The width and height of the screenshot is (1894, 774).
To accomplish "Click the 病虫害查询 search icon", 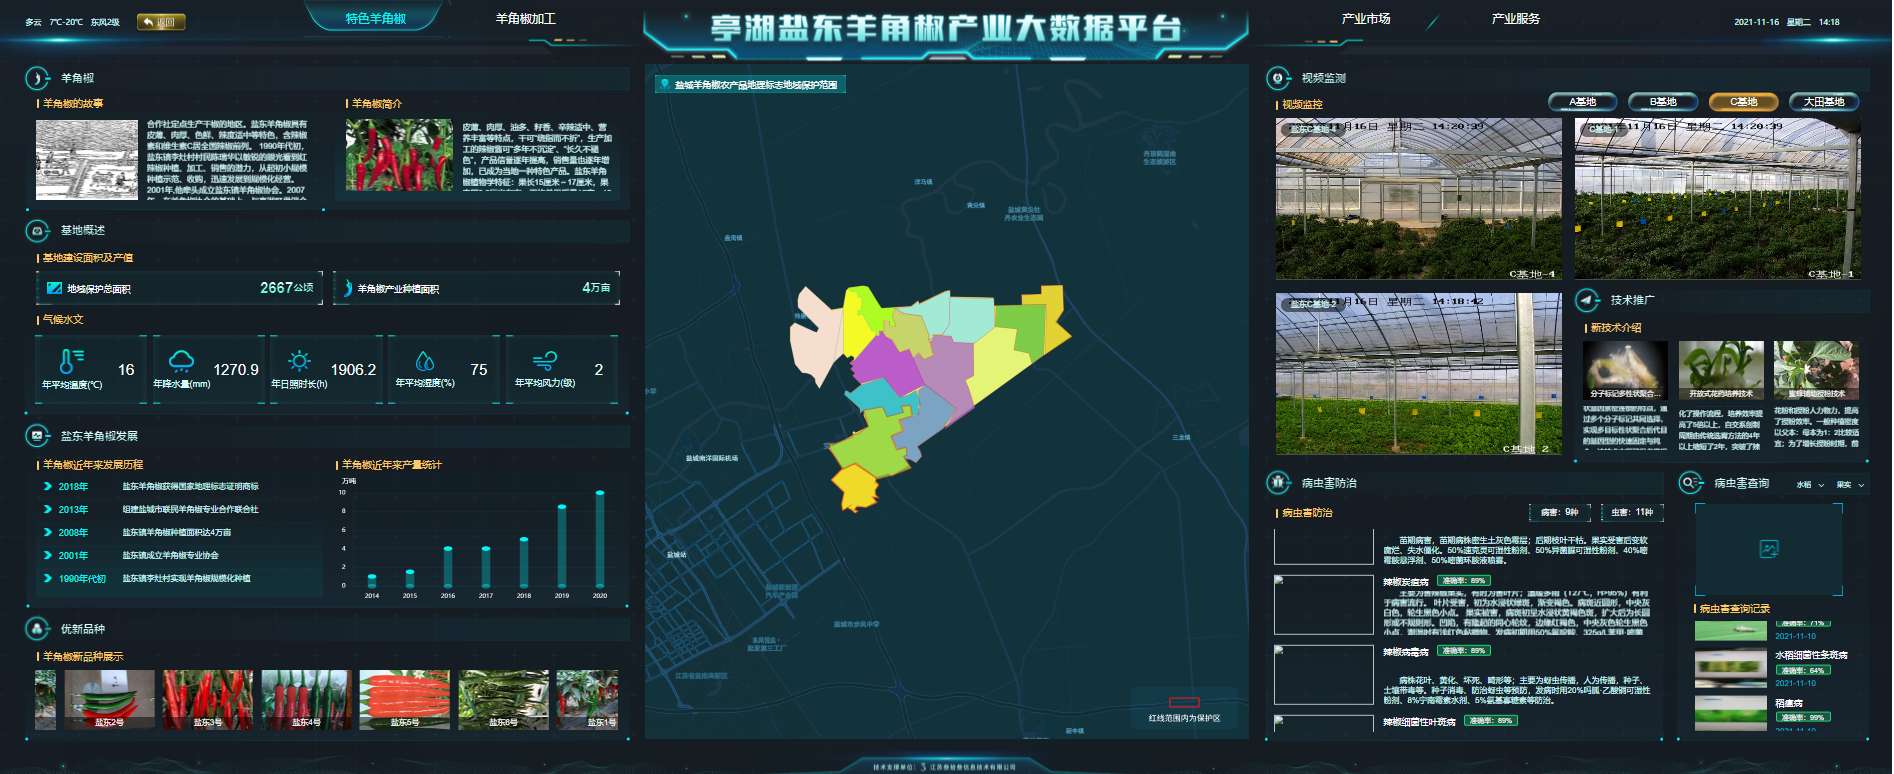I will pos(1690,483).
